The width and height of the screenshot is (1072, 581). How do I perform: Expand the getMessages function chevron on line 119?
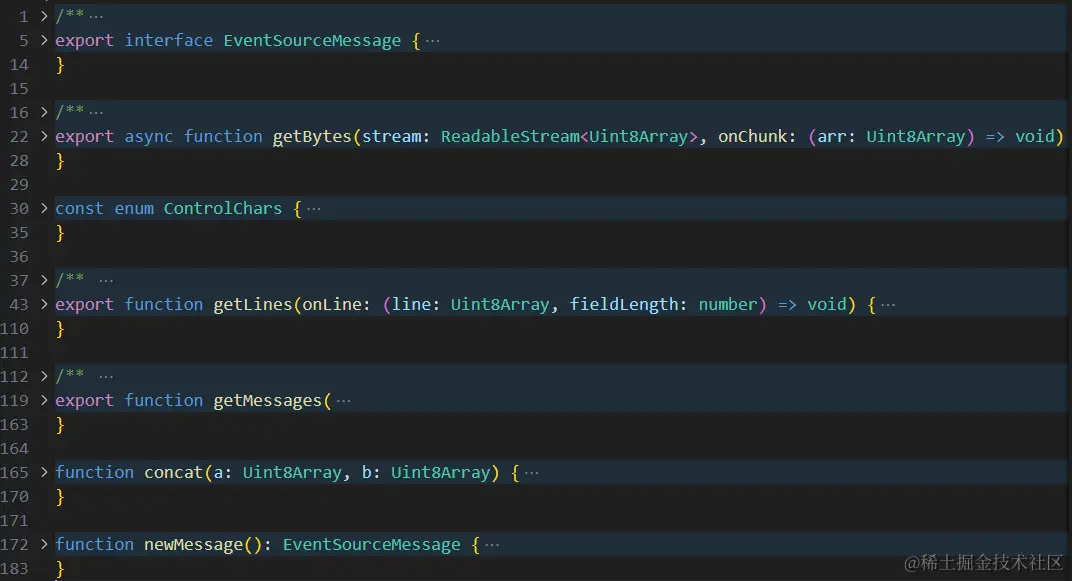44,399
